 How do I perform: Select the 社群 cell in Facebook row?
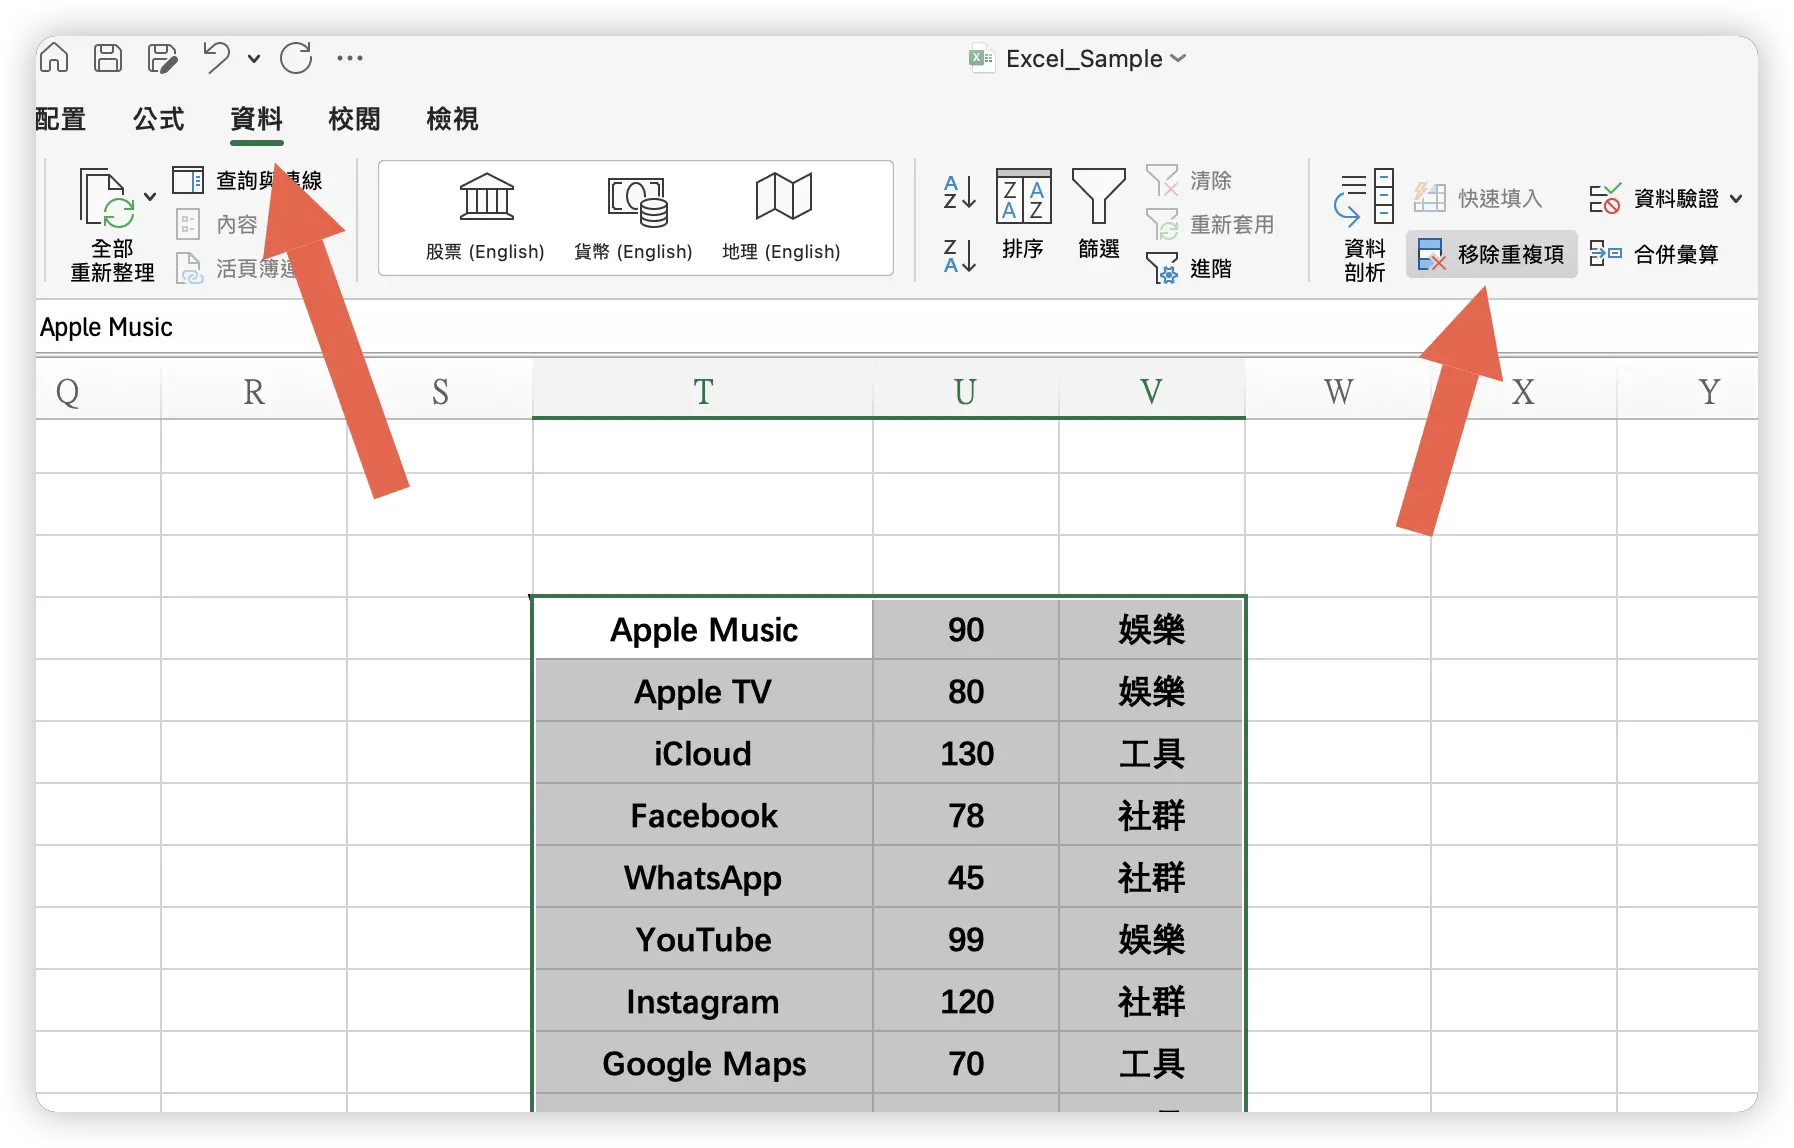[x=1151, y=815]
